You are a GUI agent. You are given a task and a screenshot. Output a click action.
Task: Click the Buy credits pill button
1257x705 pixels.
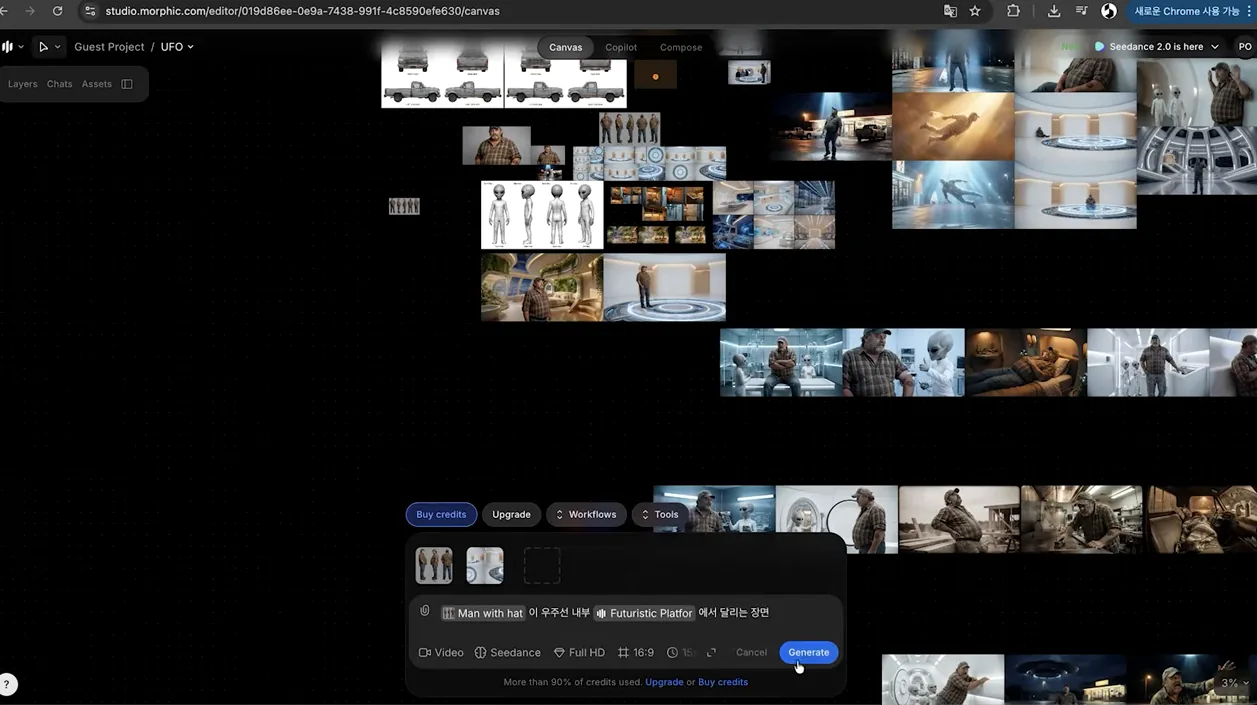pos(441,514)
